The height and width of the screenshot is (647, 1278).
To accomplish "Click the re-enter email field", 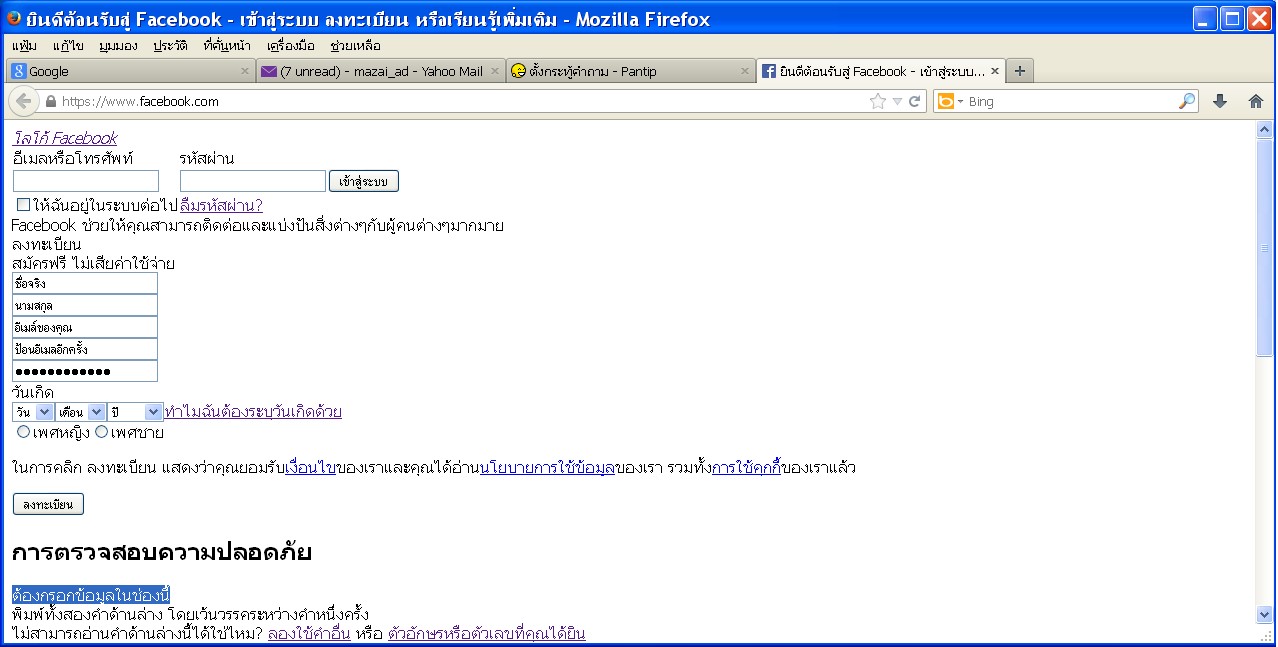I will tap(85, 349).
